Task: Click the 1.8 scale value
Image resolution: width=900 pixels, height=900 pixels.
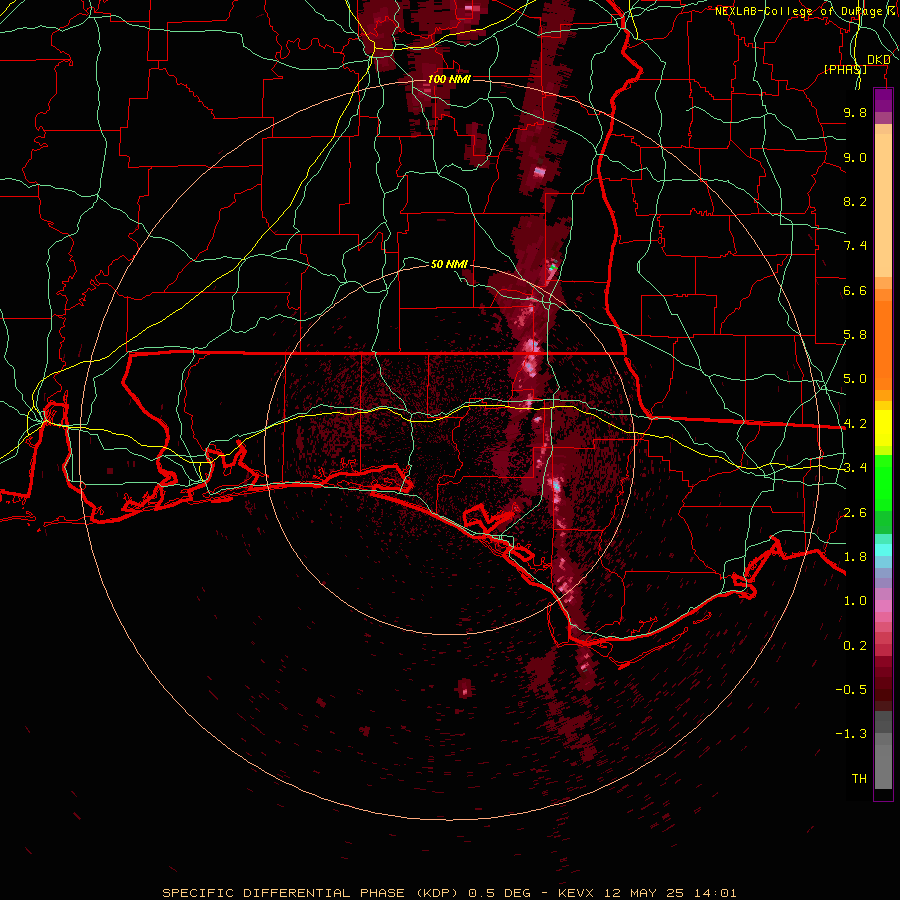Action: (x=855, y=557)
